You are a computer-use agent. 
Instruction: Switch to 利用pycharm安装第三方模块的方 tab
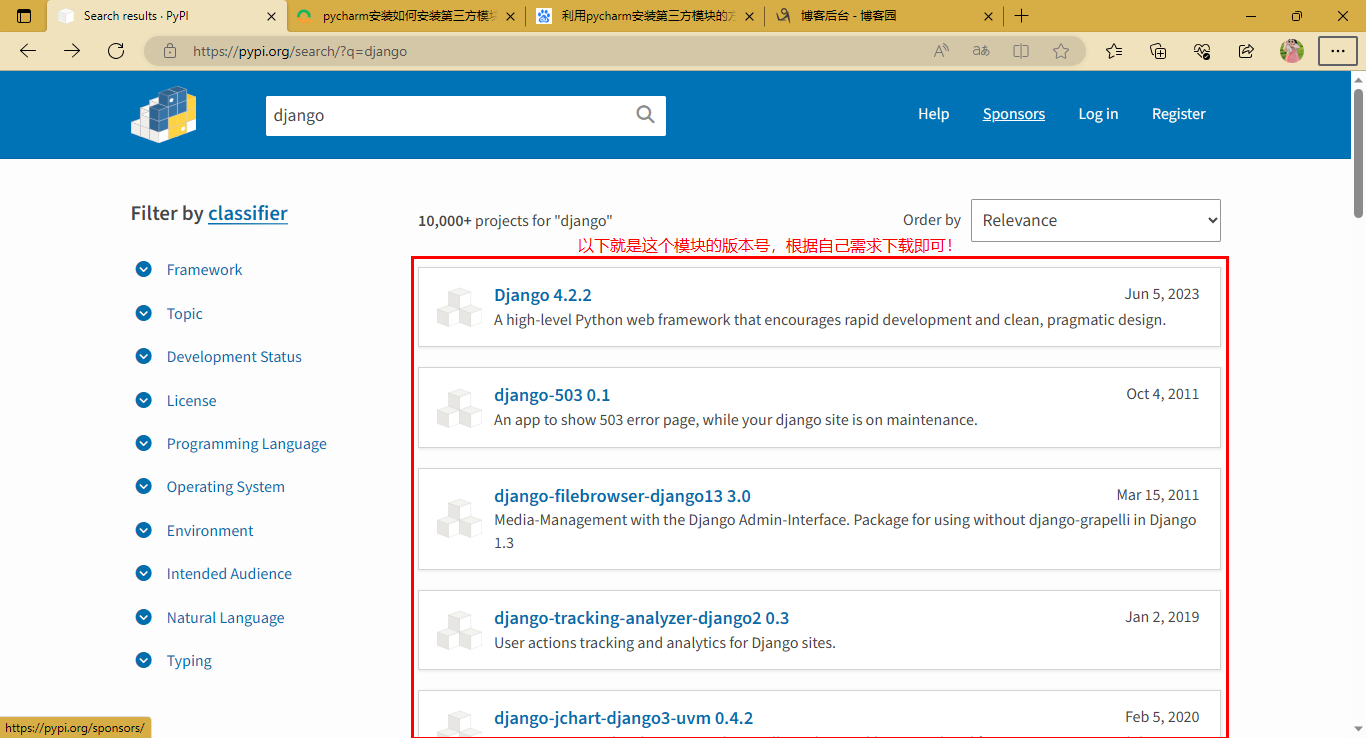coord(645,16)
